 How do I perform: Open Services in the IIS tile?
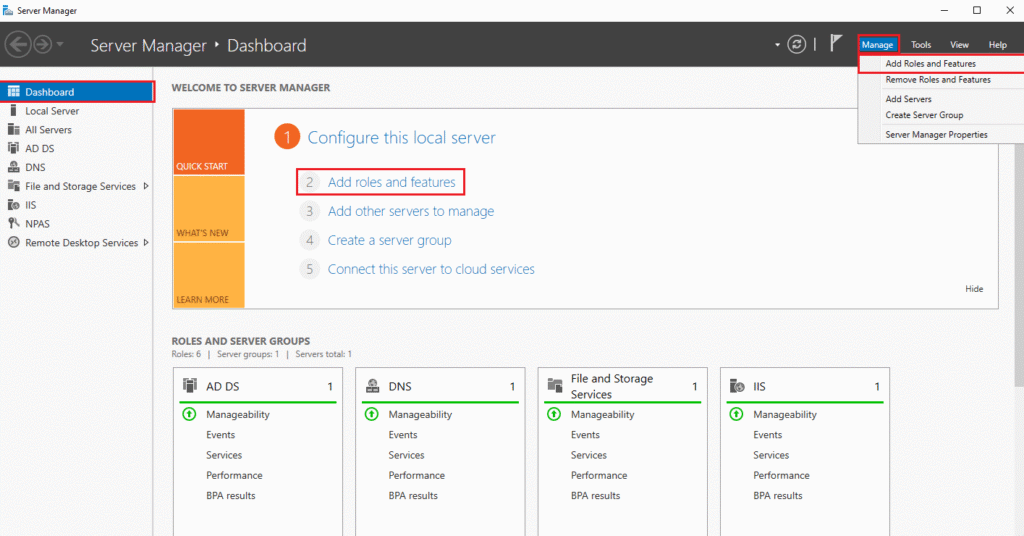tap(771, 455)
